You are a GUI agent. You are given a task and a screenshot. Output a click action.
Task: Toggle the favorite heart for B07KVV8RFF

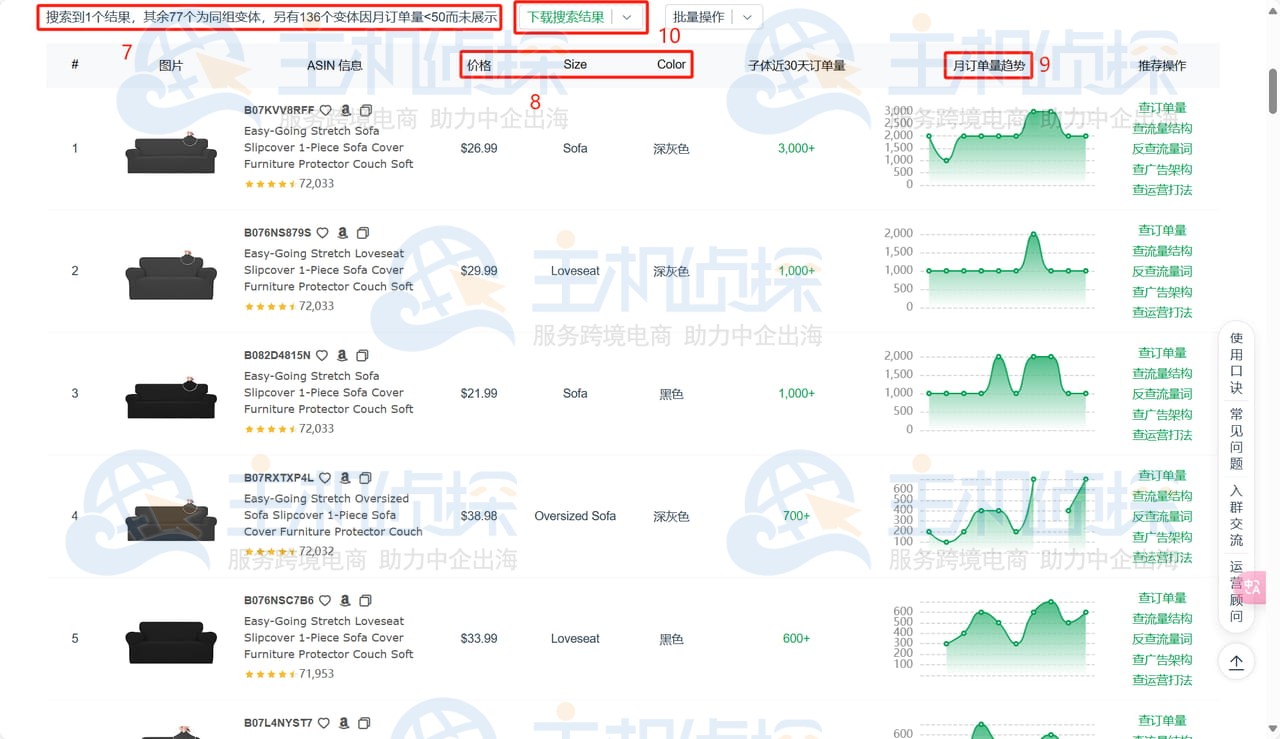click(324, 110)
